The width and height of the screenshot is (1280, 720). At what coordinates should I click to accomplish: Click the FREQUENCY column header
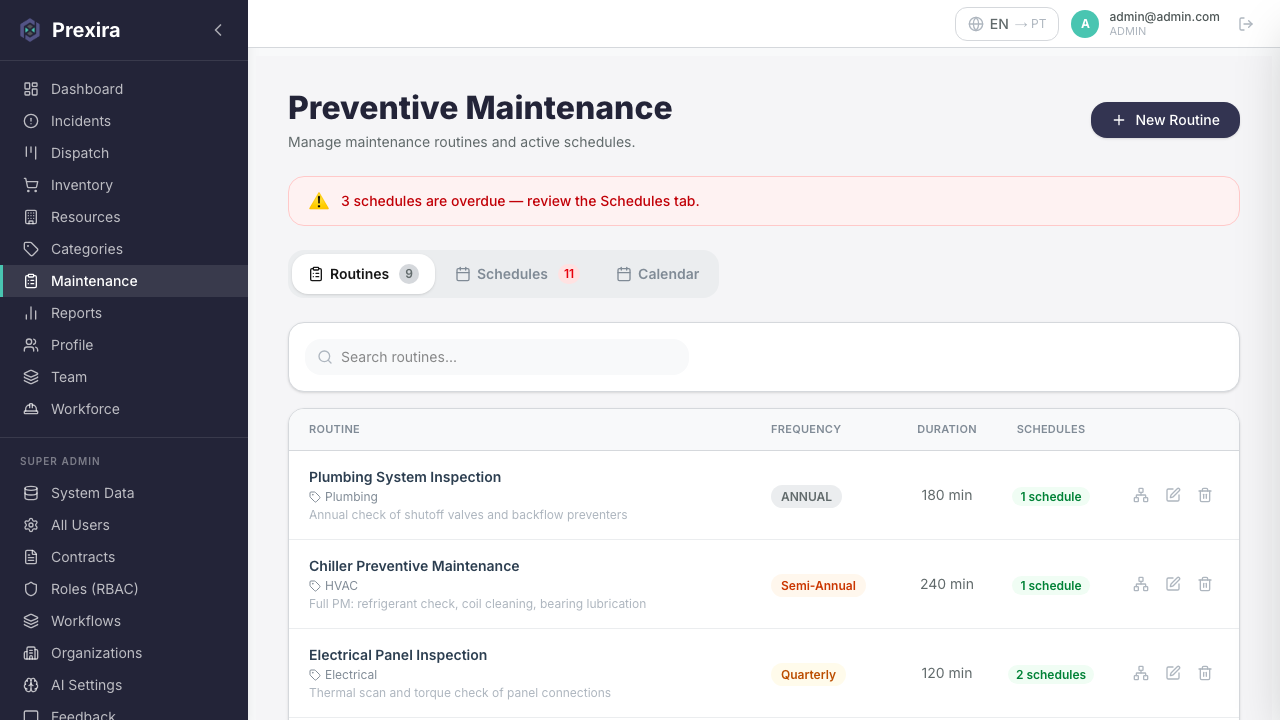click(806, 429)
